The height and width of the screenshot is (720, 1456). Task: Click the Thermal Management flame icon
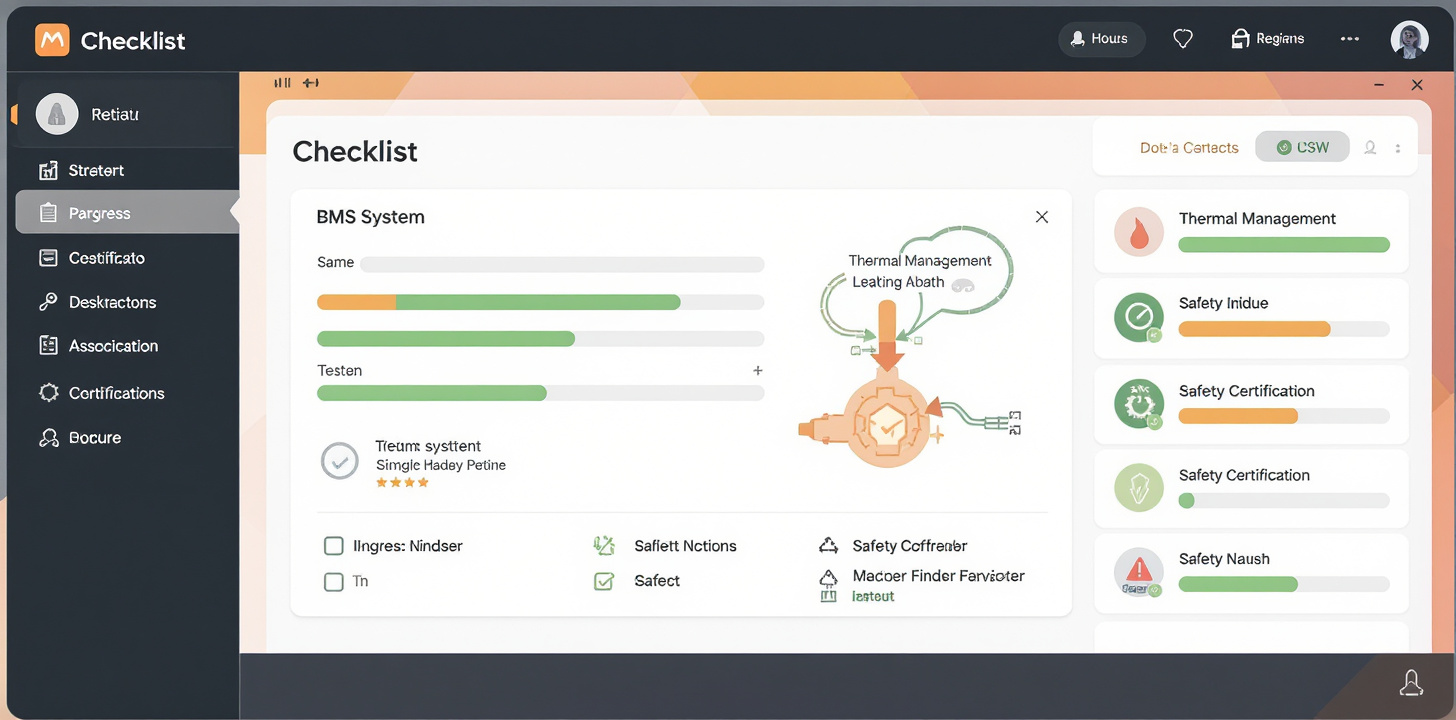click(x=1138, y=233)
